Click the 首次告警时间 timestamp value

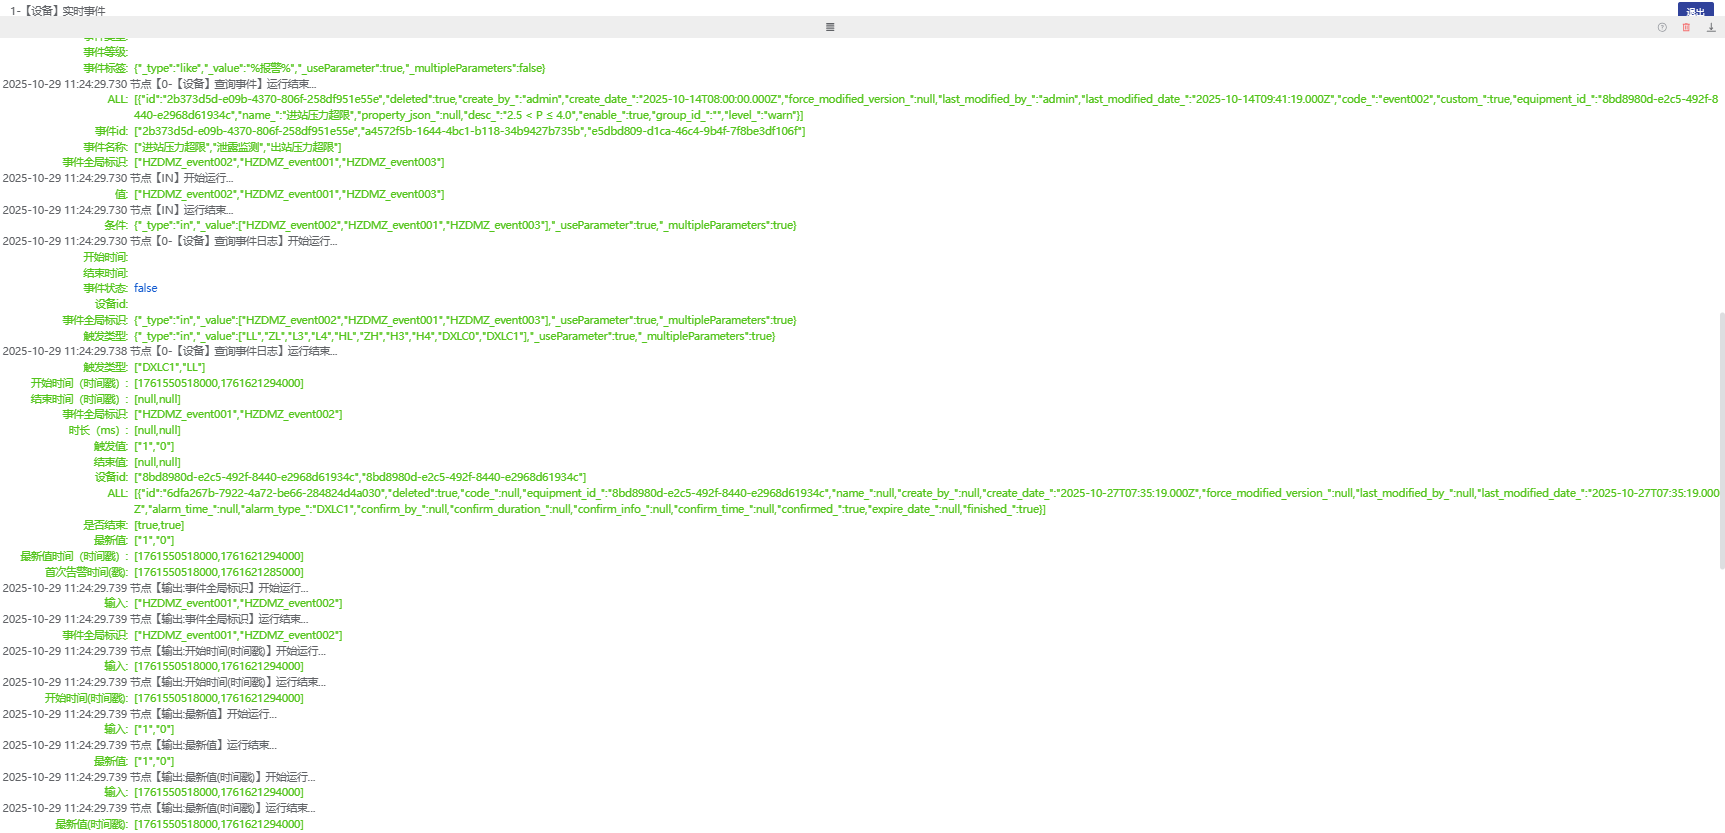point(219,572)
